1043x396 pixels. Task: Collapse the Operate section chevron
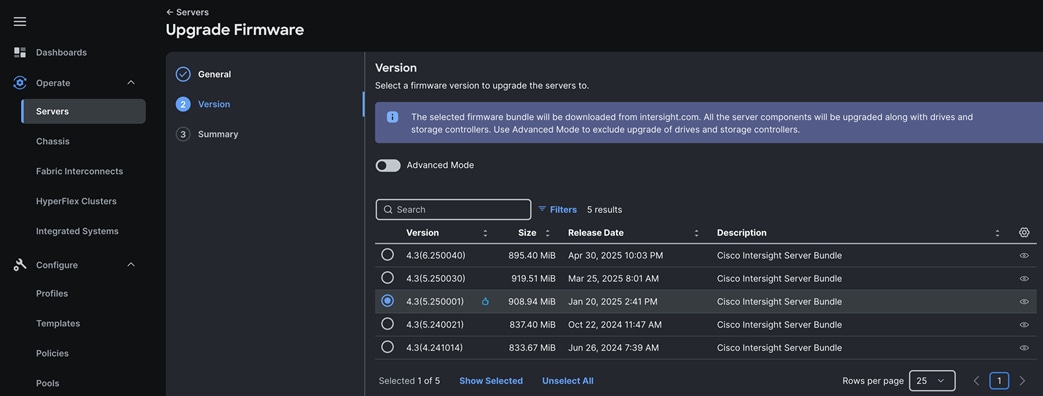(131, 83)
